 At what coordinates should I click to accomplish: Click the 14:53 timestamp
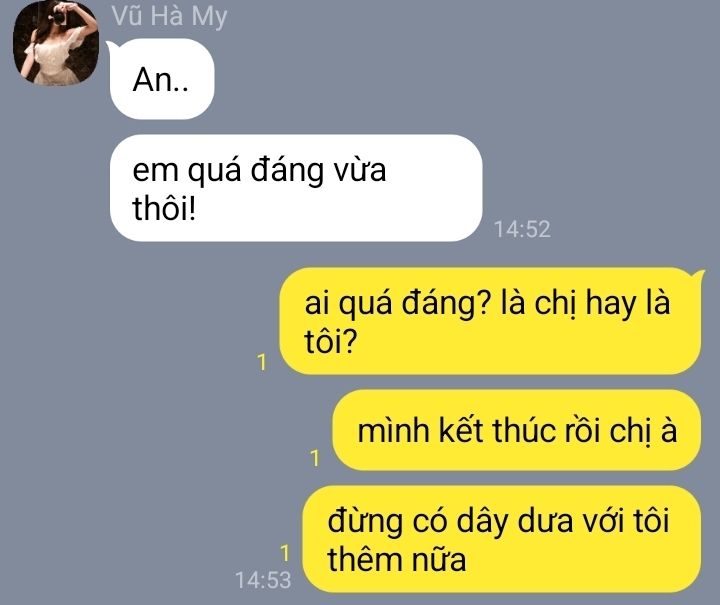click(x=263, y=580)
